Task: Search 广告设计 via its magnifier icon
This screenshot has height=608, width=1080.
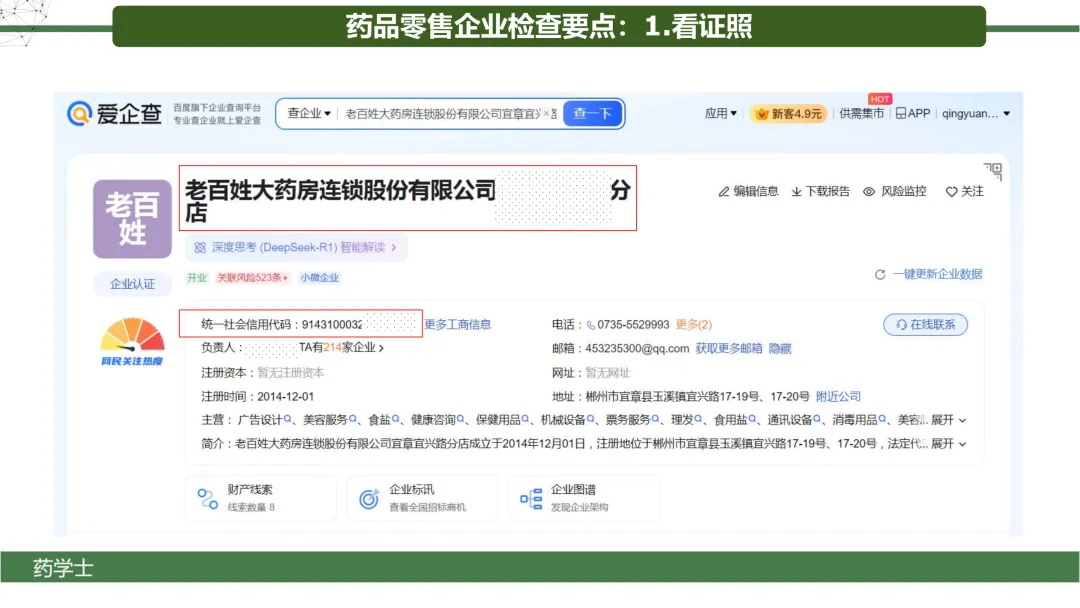Action: pos(287,419)
